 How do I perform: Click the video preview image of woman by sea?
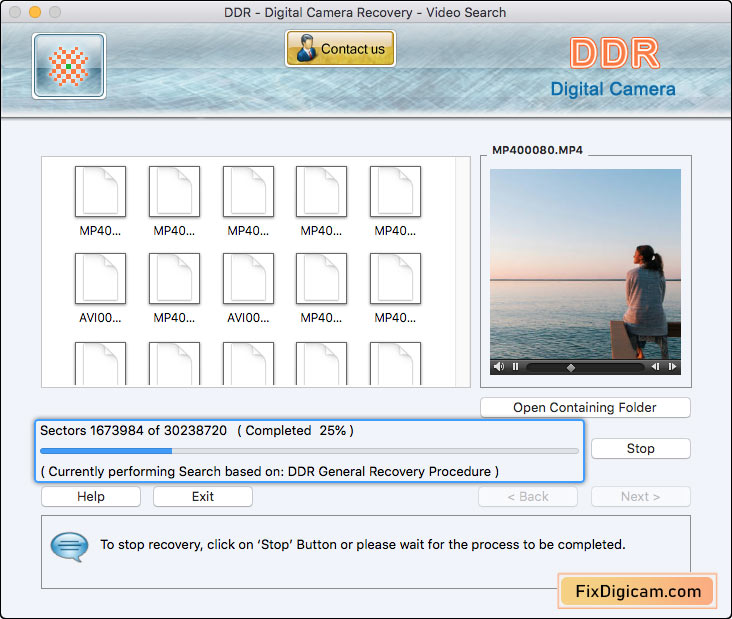585,264
